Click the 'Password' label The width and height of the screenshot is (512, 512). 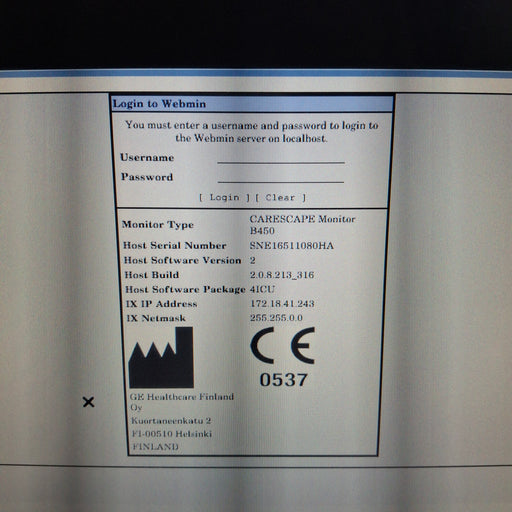(x=147, y=177)
